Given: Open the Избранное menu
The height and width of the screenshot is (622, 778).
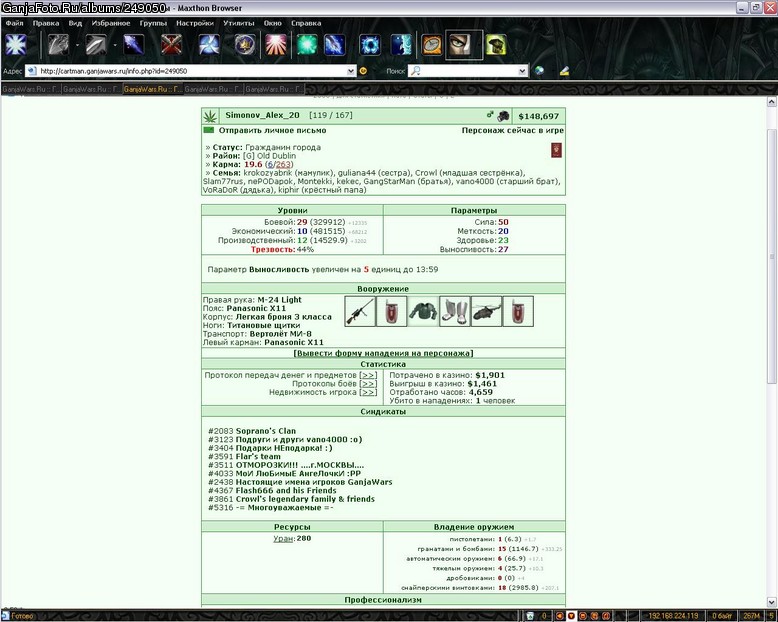Looking at the screenshot, I should (x=111, y=23).
